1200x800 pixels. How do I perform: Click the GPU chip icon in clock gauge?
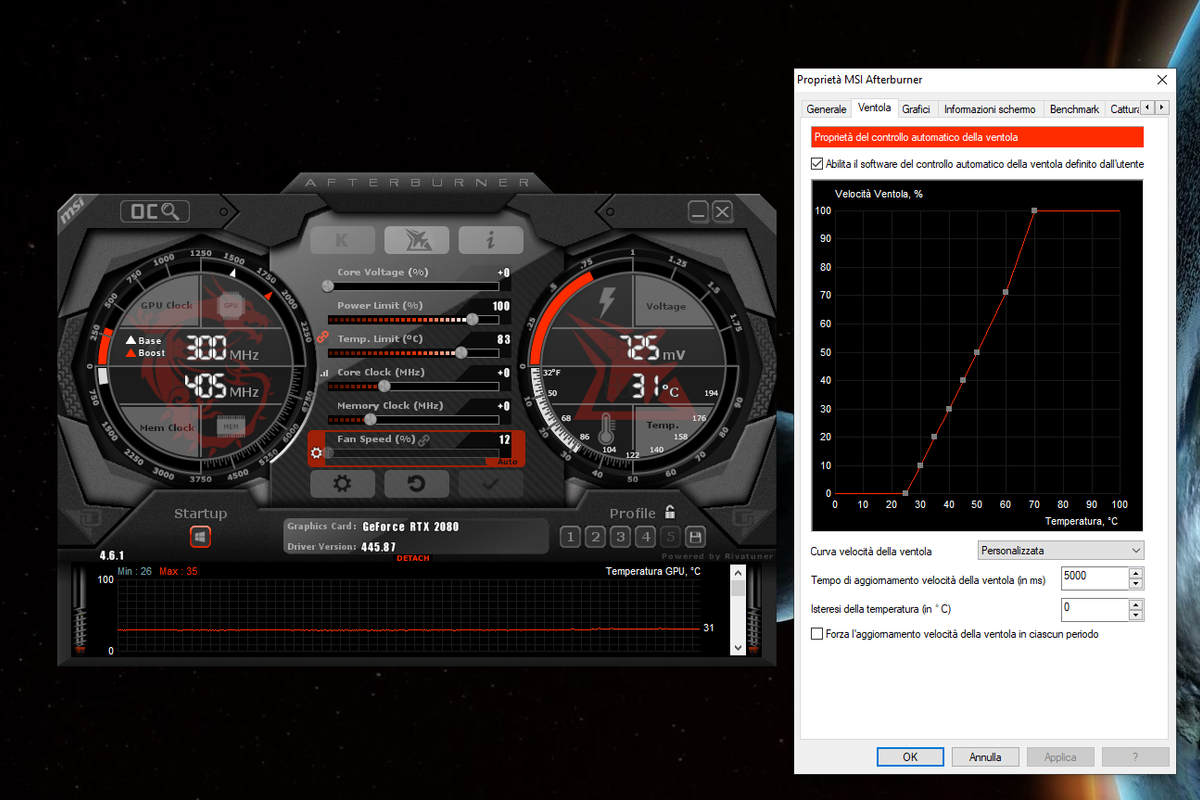pyautogui.click(x=231, y=304)
